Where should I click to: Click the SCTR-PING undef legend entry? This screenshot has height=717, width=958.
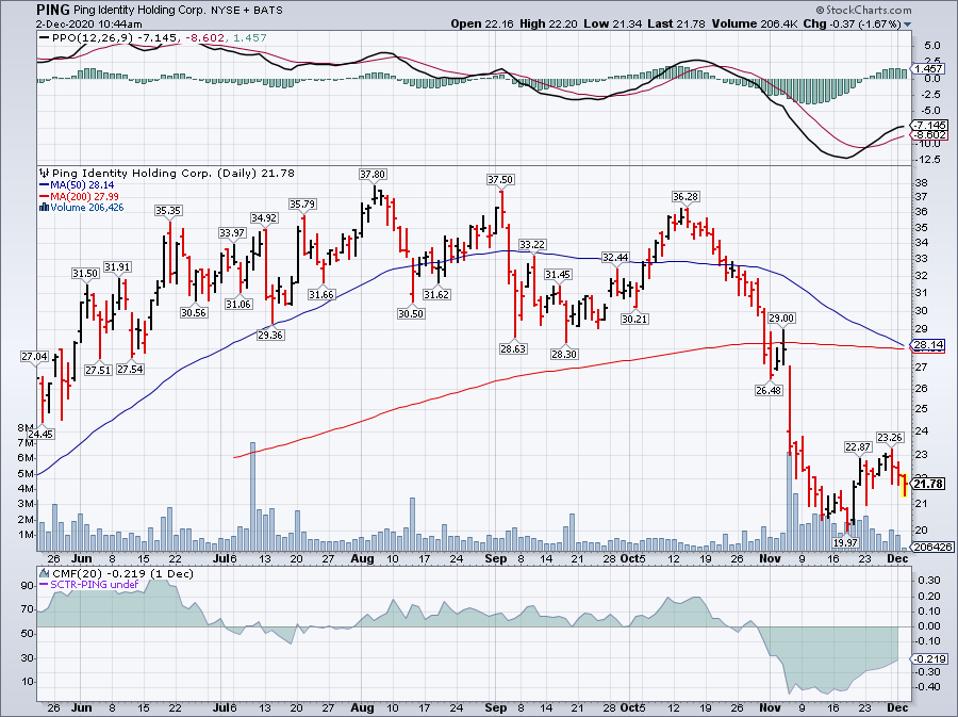click(x=94, y=584)
